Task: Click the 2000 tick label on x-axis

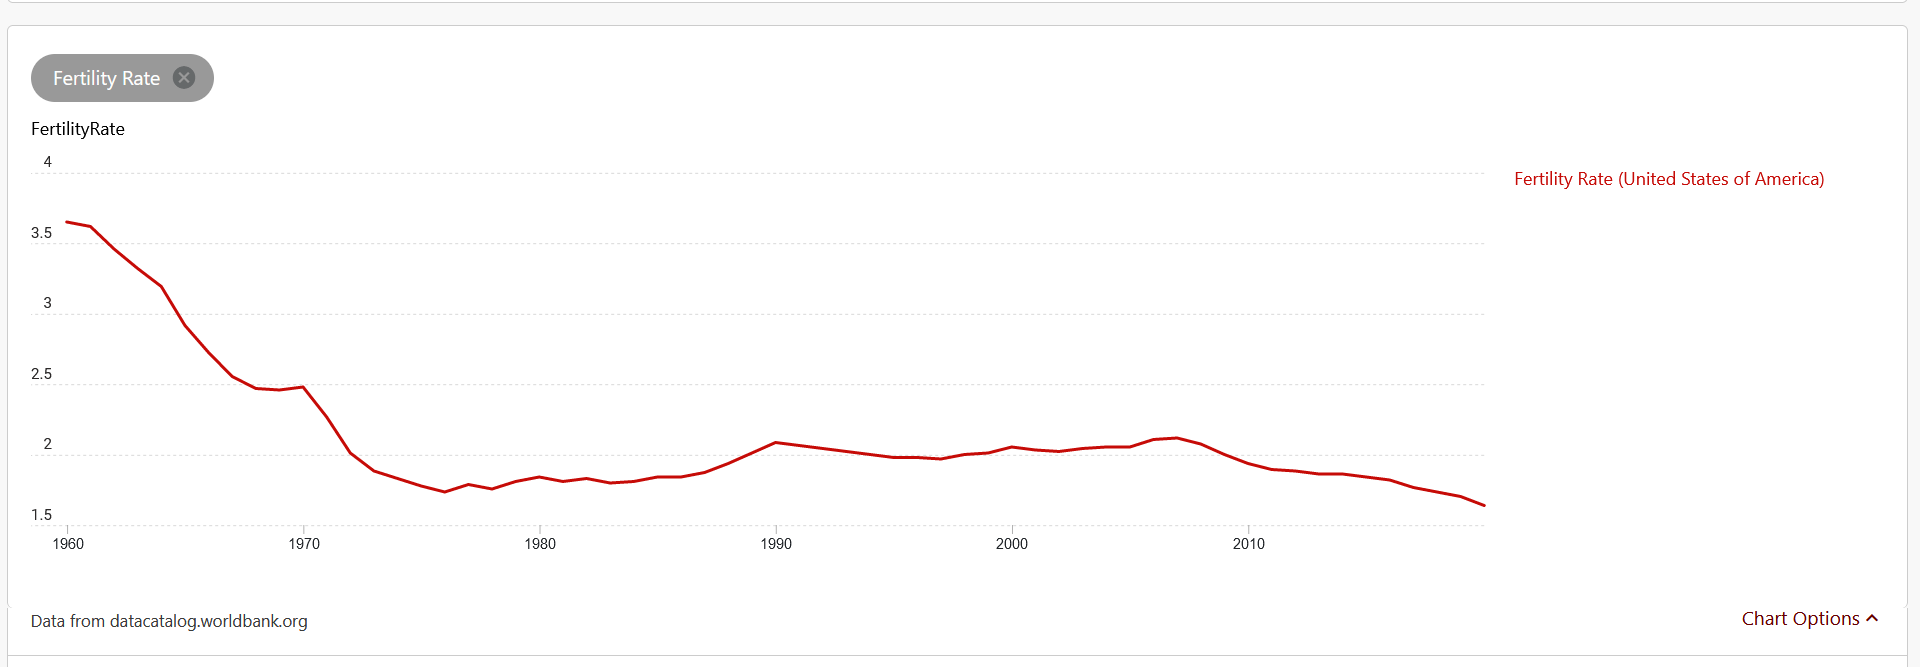Action: coord(1012,544)
